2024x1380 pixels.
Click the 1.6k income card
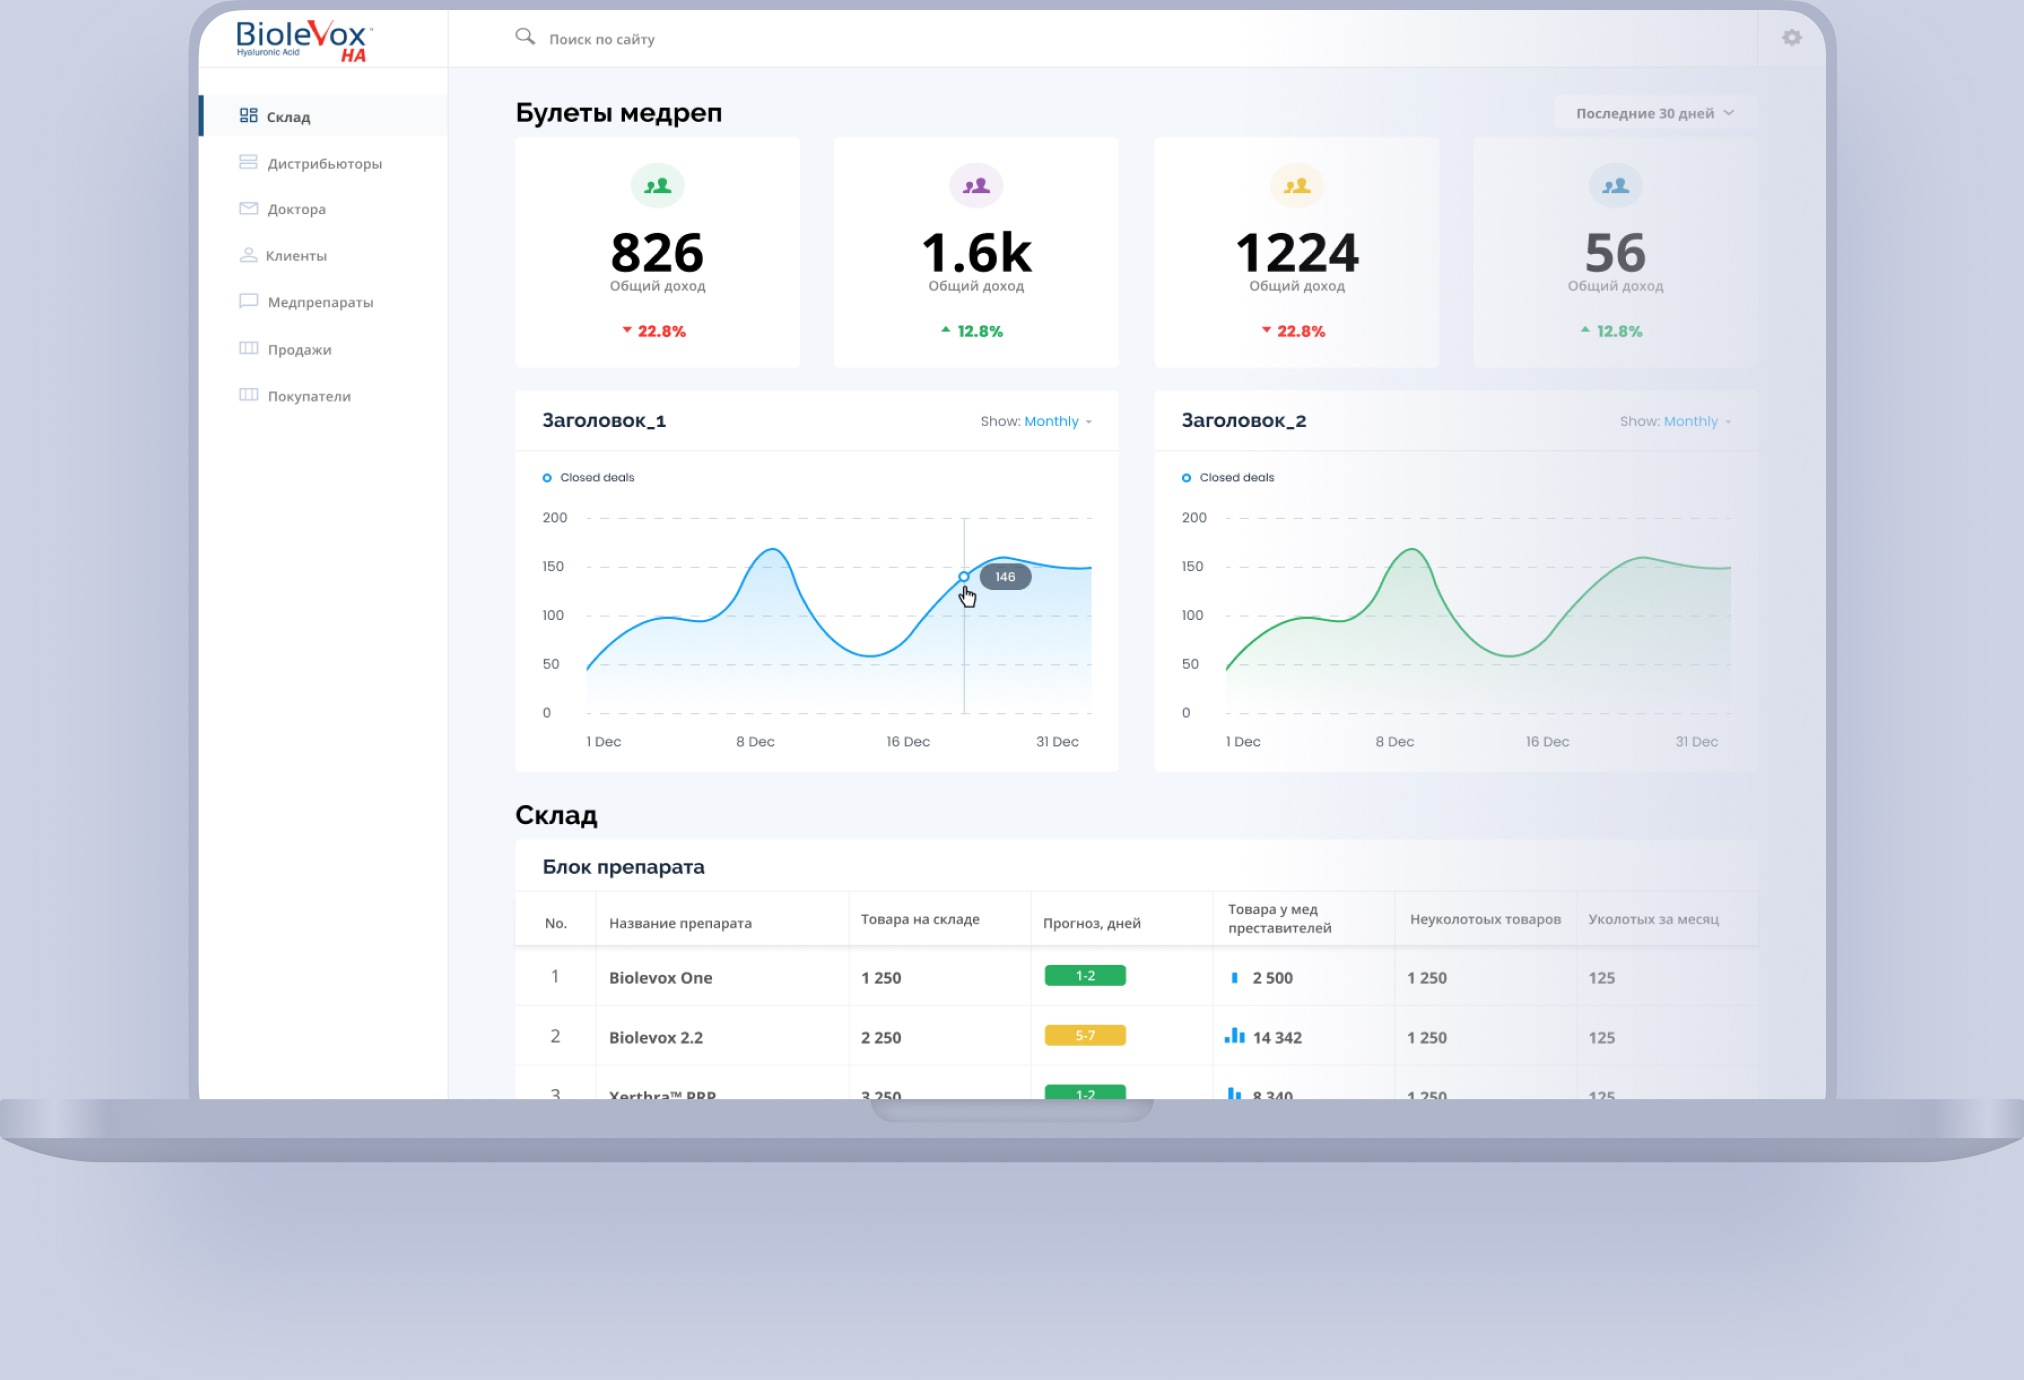coord(976,252)
